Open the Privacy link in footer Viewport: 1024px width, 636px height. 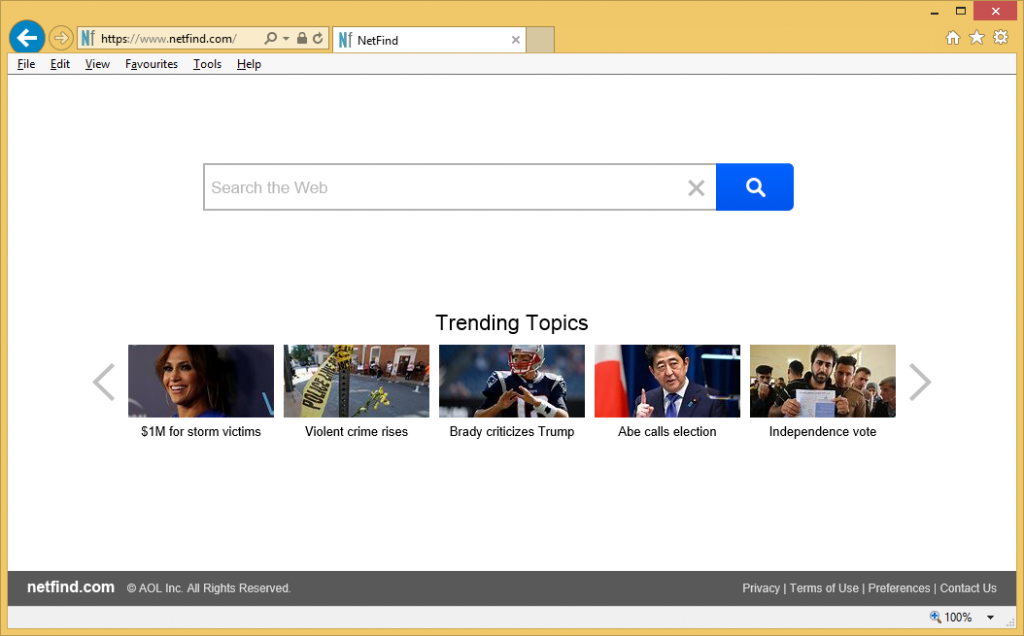(x=760, y=588)
